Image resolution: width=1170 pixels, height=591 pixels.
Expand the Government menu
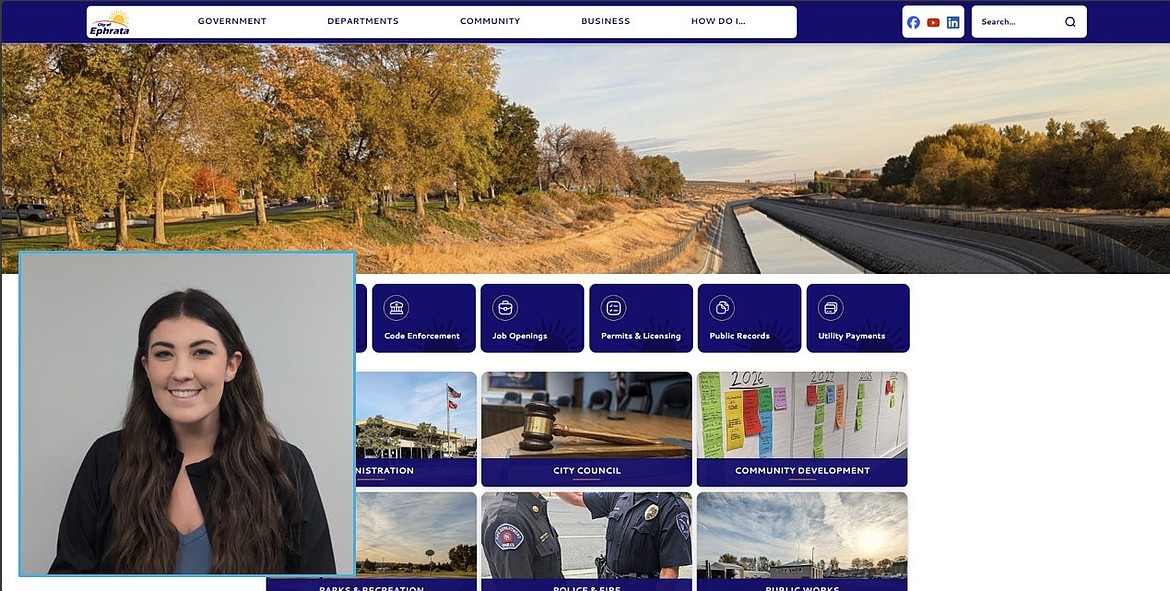pos(232,21)
